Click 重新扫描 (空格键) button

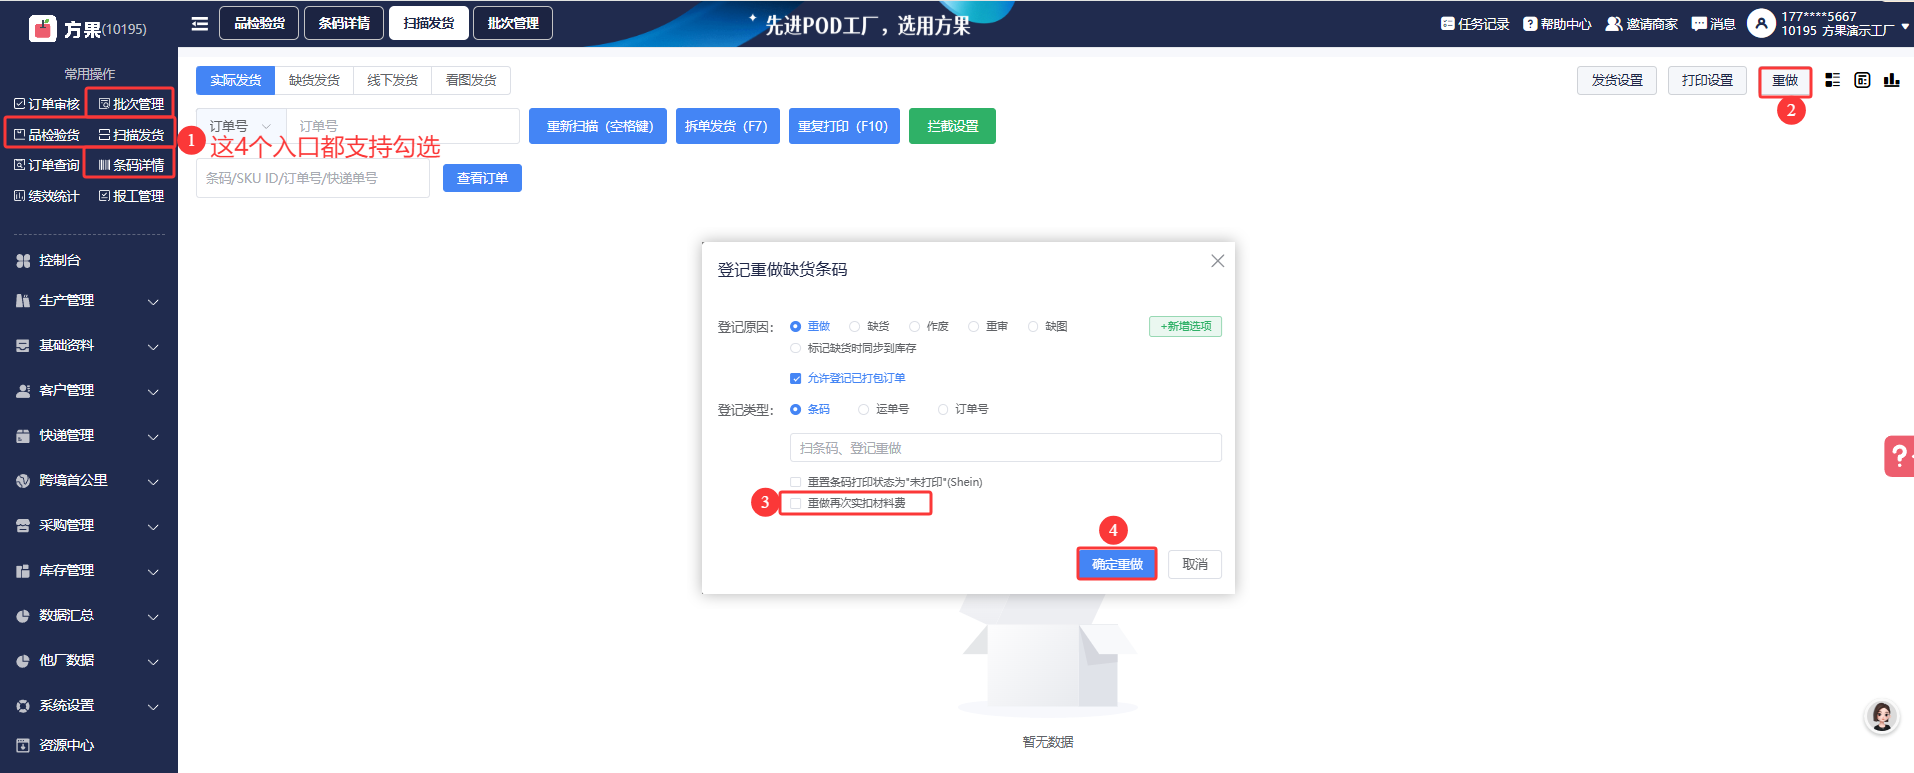pyautogui.click(x=598, y=126)
